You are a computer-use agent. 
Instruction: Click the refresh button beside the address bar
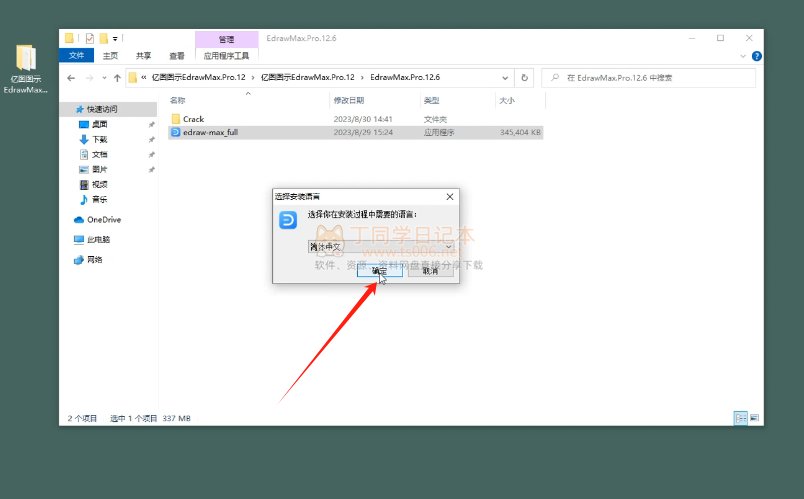point(524,78)
